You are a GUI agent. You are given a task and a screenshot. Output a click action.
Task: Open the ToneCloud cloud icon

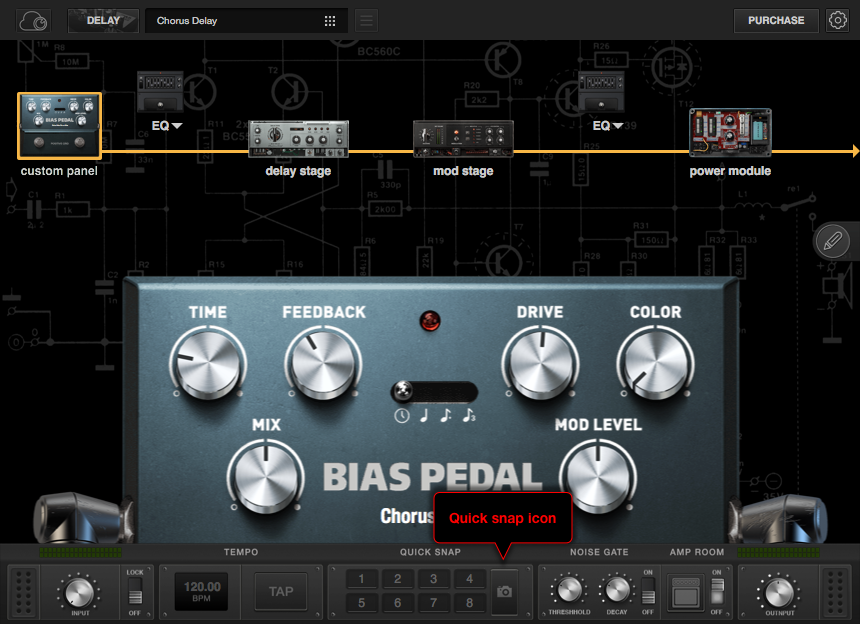tap(33, 21)
